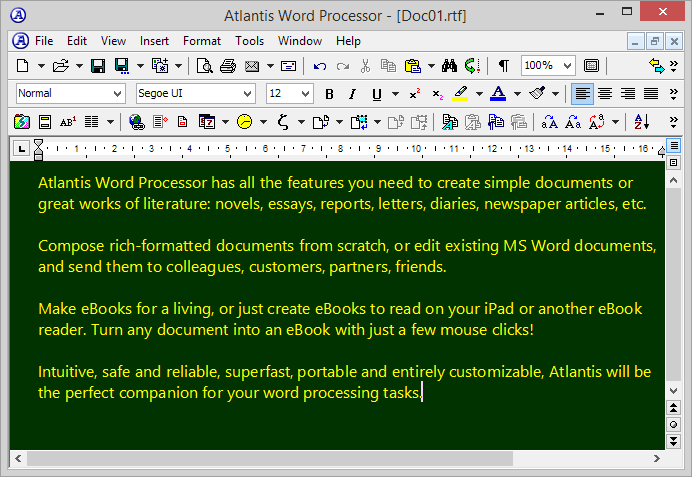Toggle Italic formatting
The height and width of the screenshot is (477, 692).
[352, 94]
